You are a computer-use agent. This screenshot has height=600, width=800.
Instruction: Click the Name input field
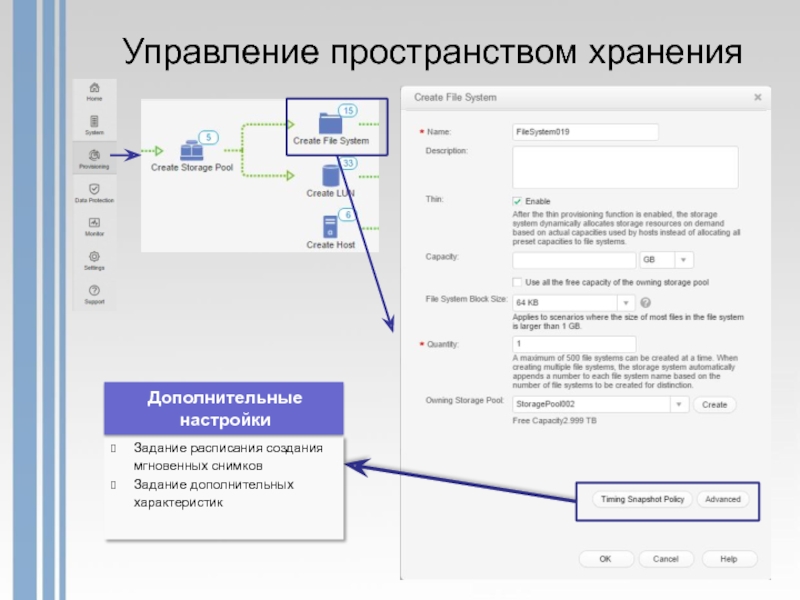click(x=585, y=132)
